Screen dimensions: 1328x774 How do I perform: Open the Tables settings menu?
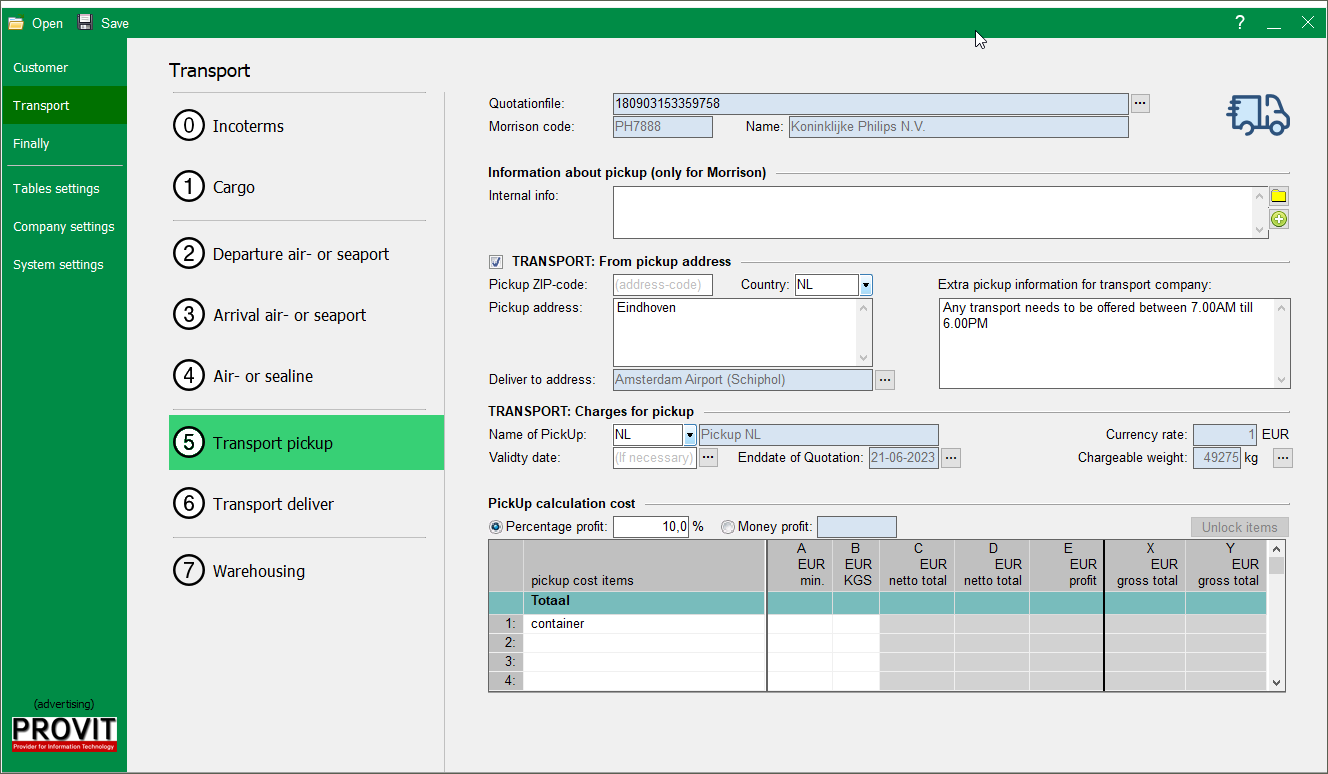(x=56, y=189)
